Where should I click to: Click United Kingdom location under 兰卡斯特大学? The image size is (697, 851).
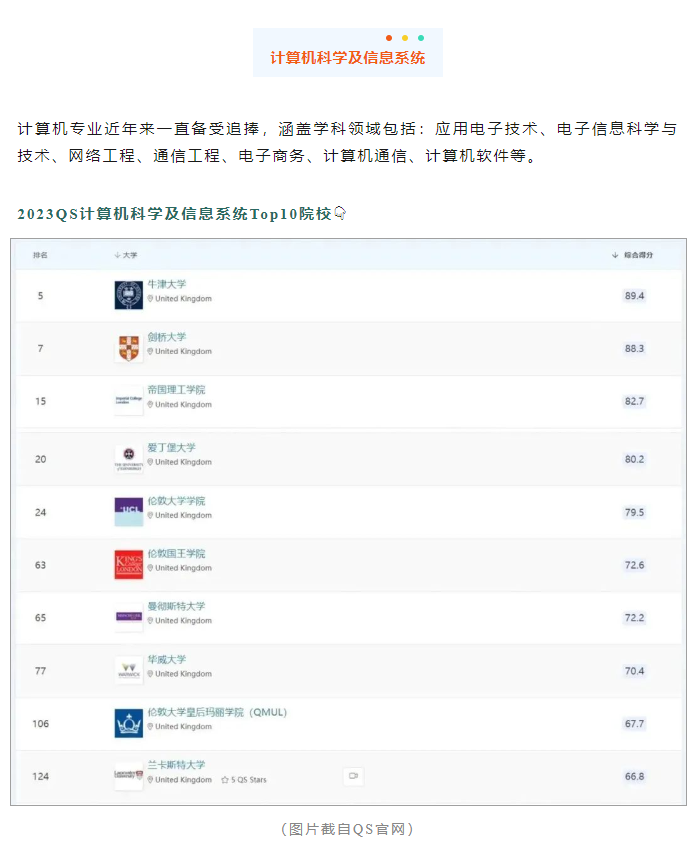click(x=180, y=780)
